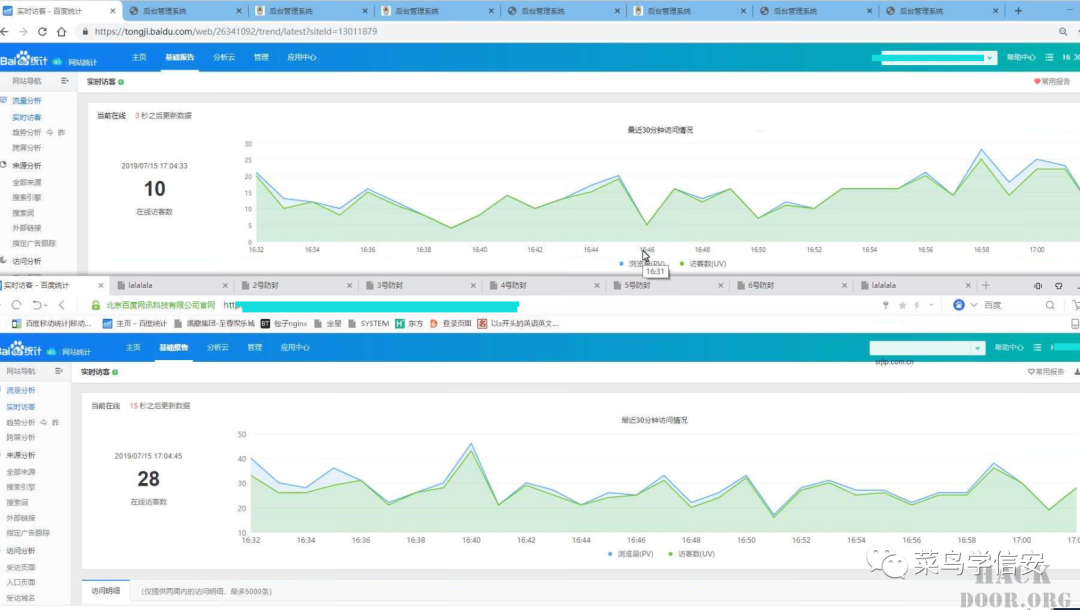
Task: Click Baidu 统计 logo in upper window
Action: [24, 59]
